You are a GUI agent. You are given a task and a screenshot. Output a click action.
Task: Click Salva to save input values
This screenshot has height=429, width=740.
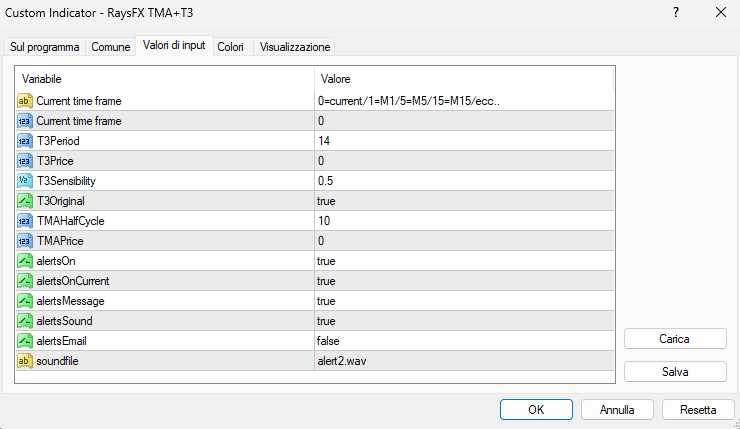(674, 371)
